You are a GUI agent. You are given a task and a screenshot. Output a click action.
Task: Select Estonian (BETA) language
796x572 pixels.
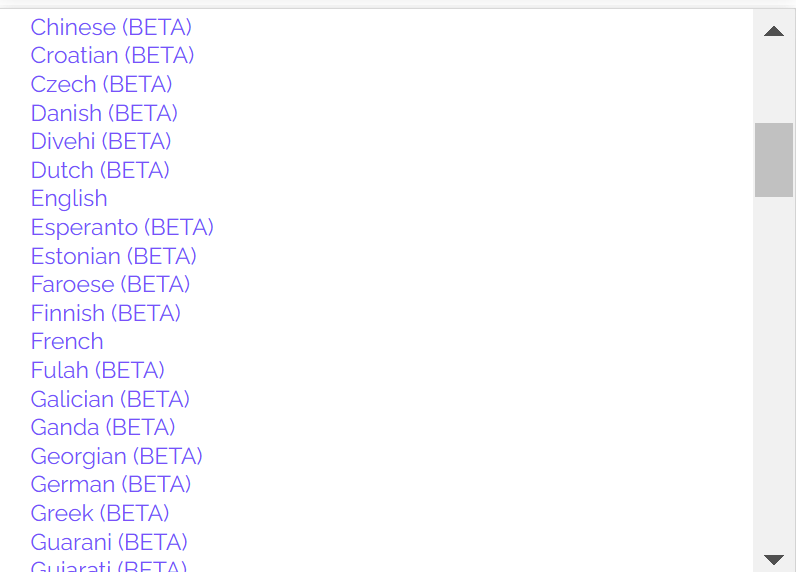click(x=113, y=256)
